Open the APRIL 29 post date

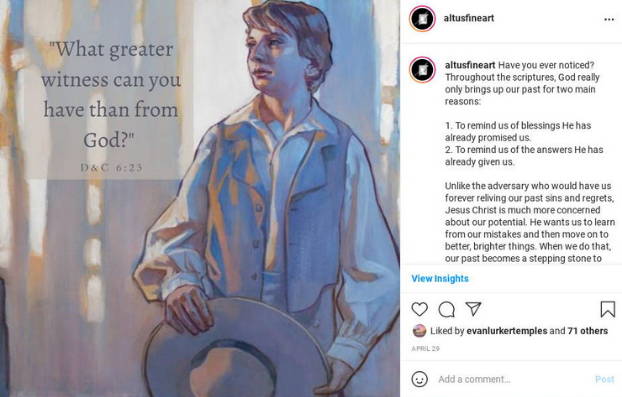(x=425, y=349)
